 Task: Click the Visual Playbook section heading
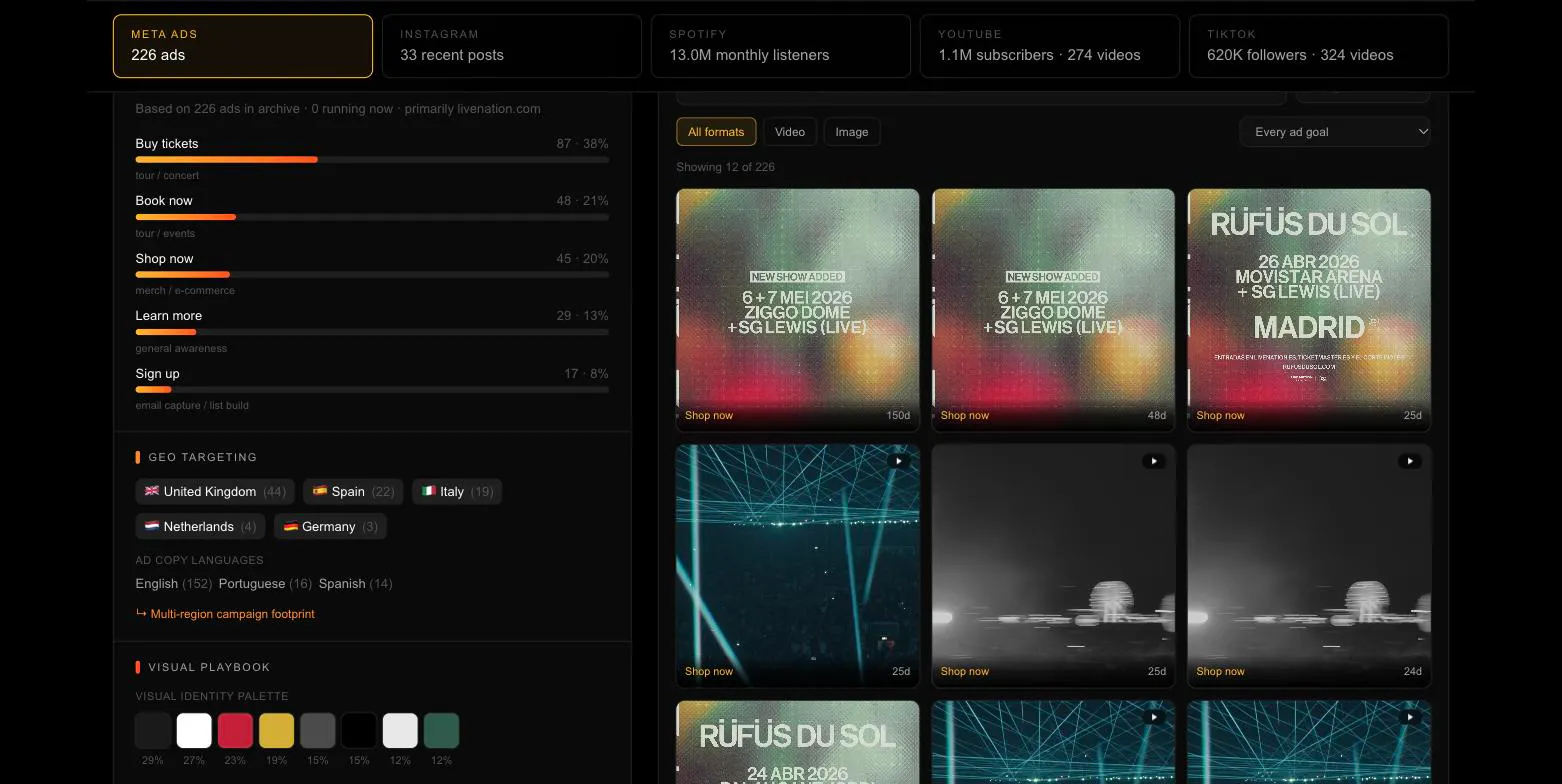point(209,667)
